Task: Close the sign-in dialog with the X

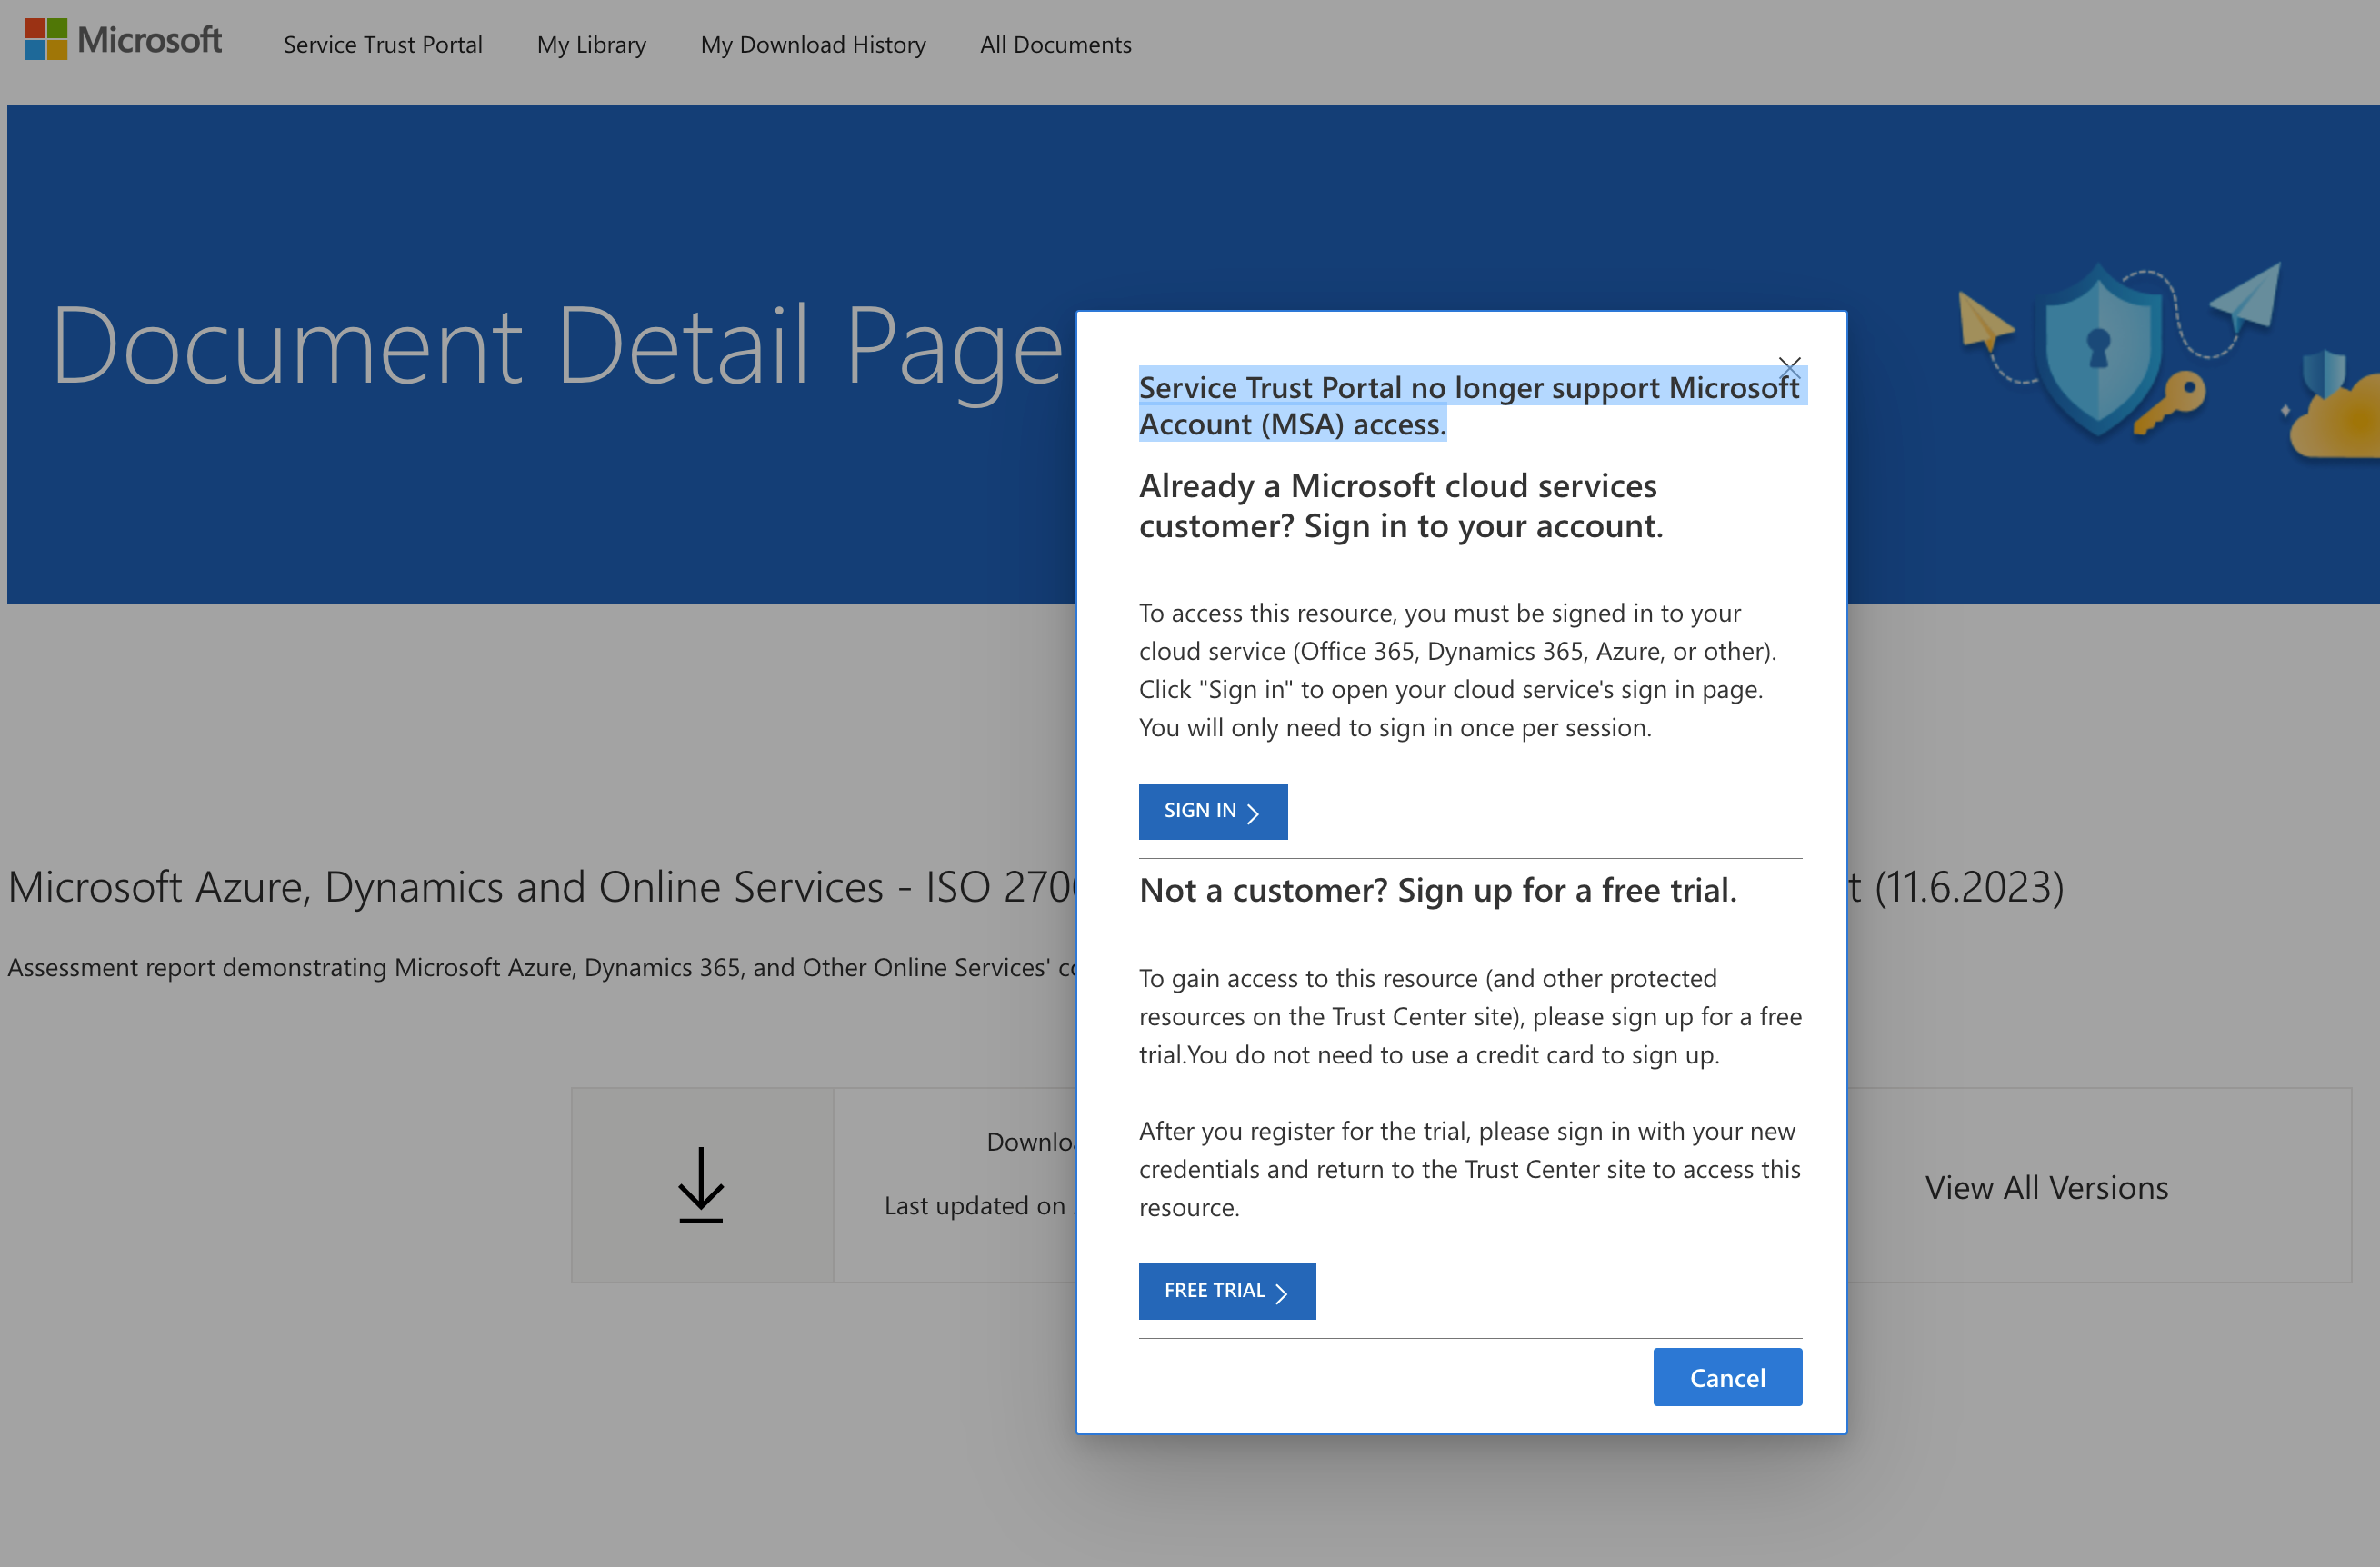Action: [1790, 367]
